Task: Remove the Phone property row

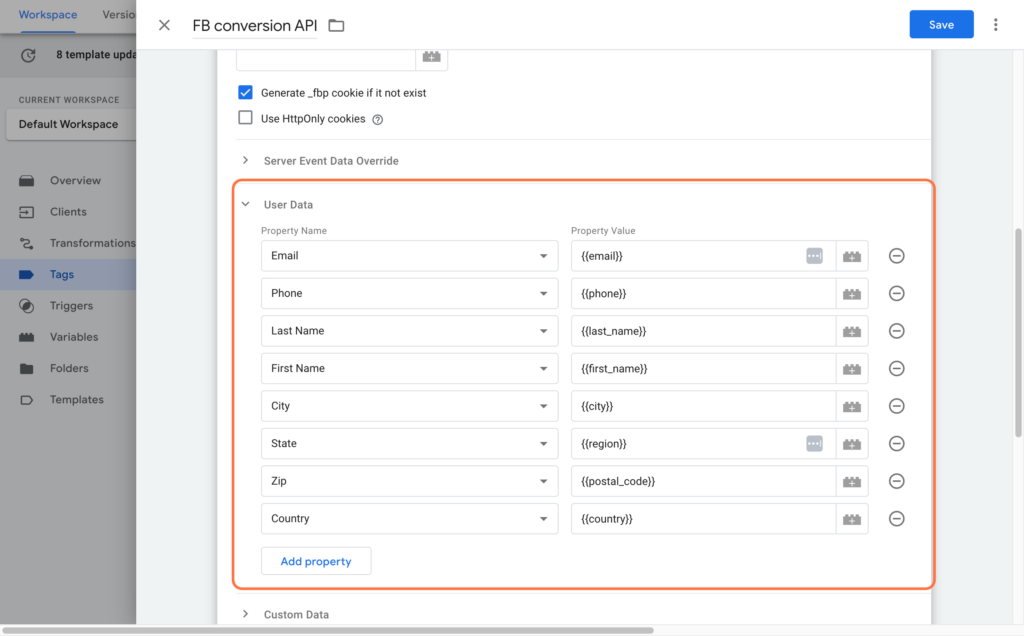Action: (x=896, y=293)
